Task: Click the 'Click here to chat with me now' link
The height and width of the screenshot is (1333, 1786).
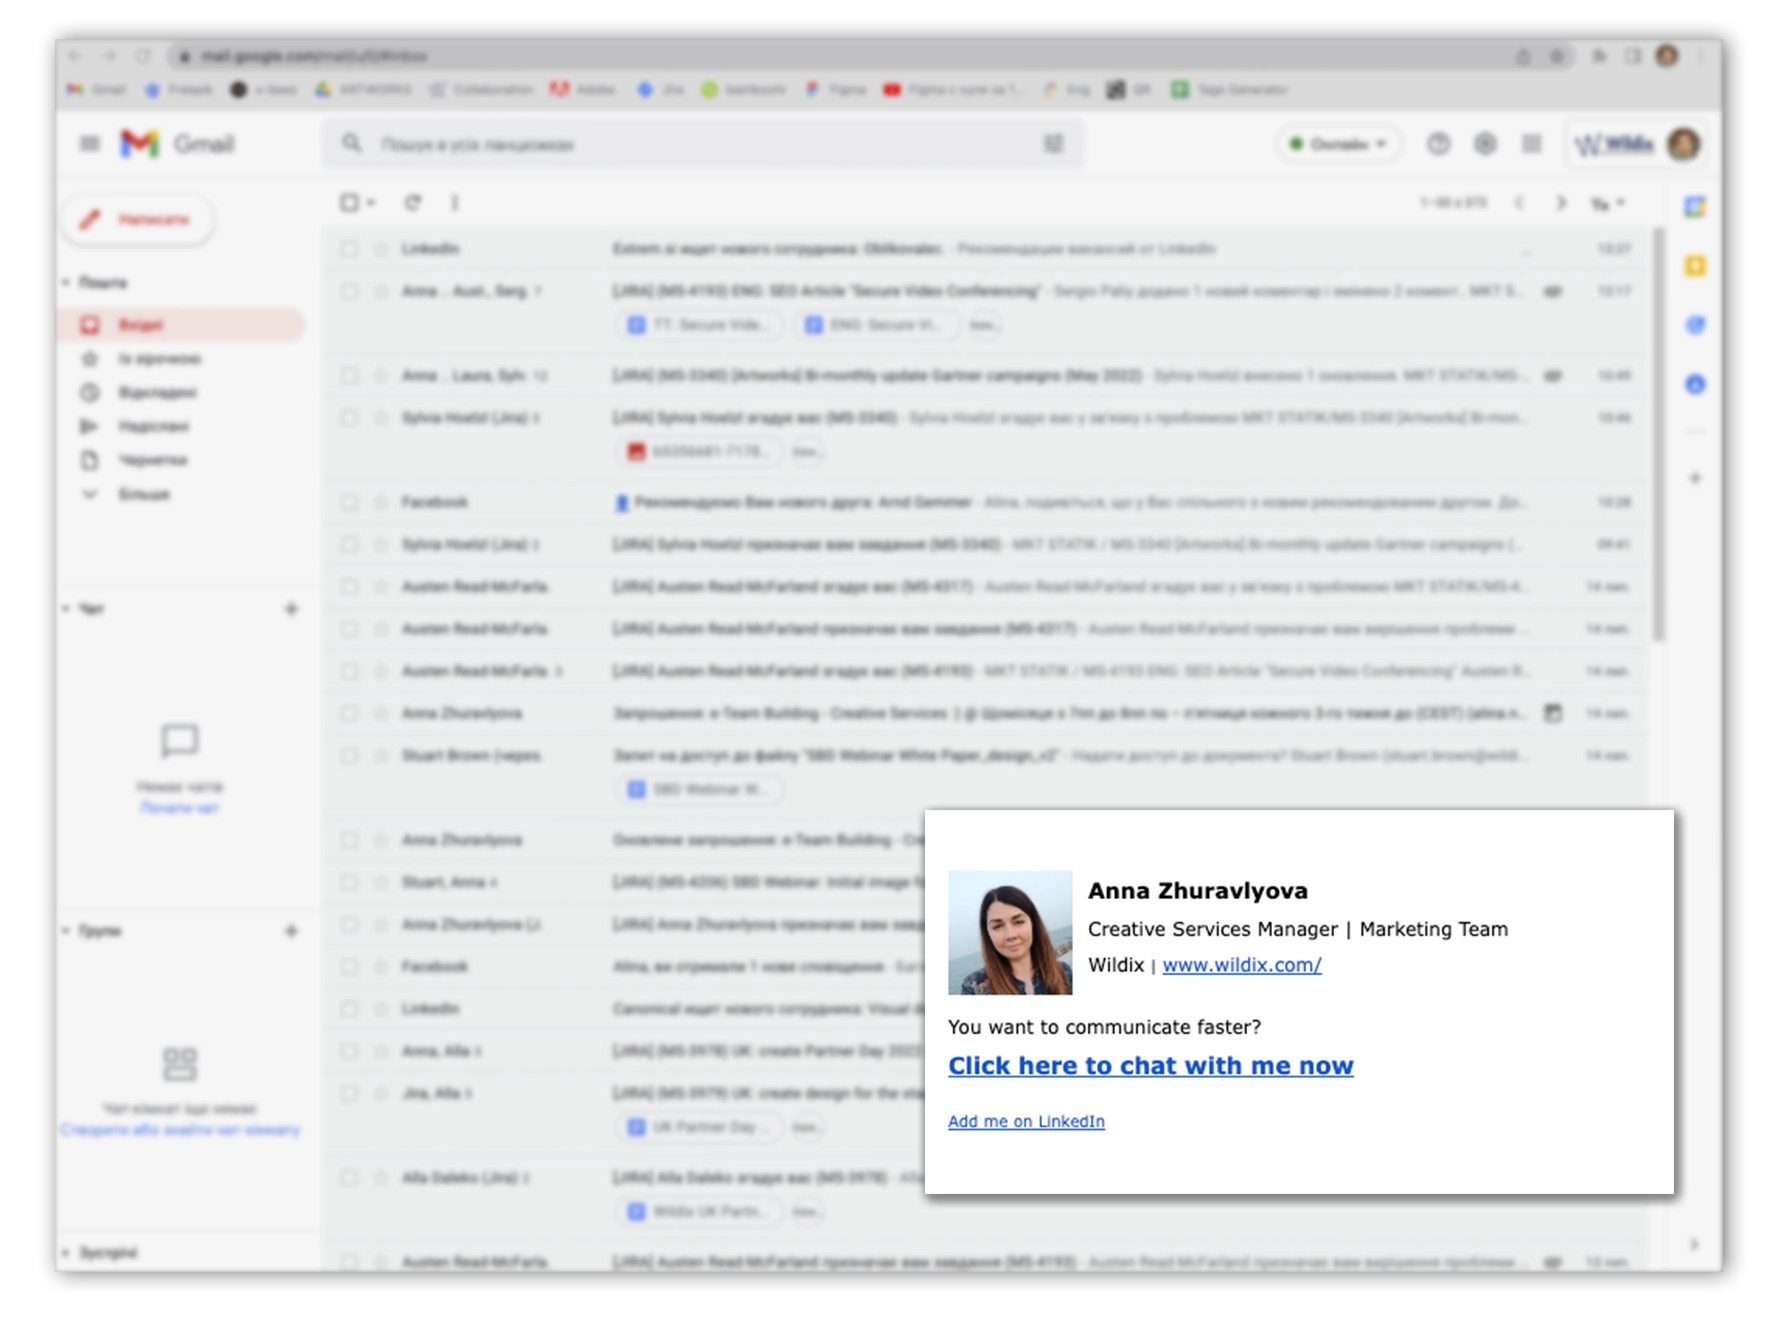Action: (x=1150, y=1066)
